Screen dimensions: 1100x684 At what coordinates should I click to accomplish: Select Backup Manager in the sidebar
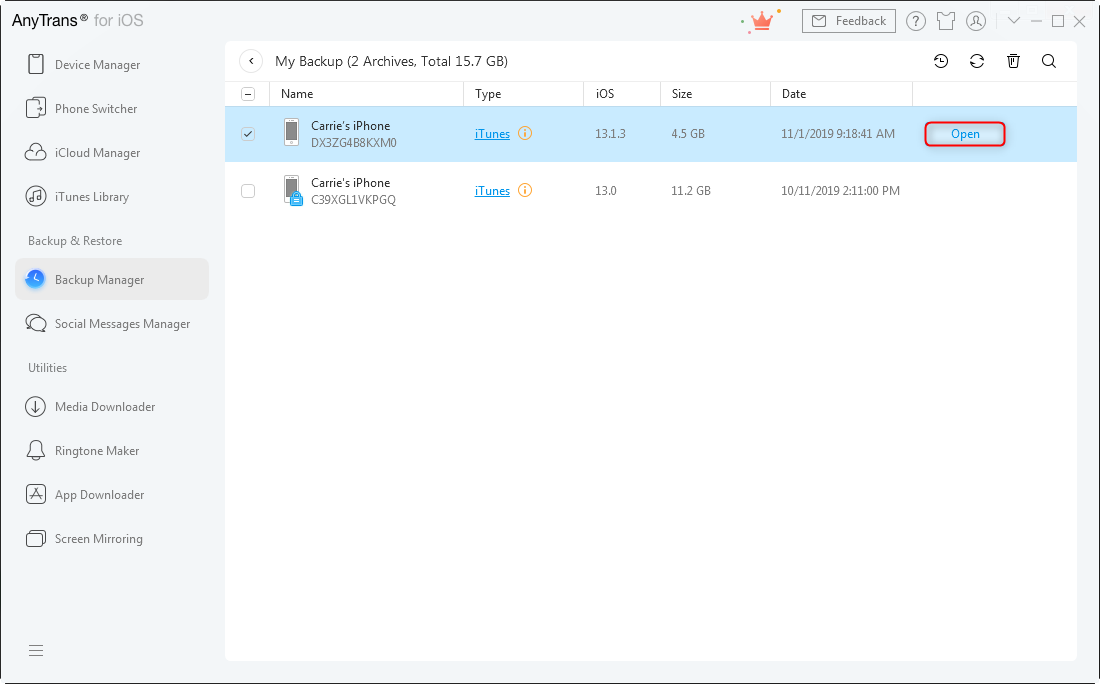112,279
